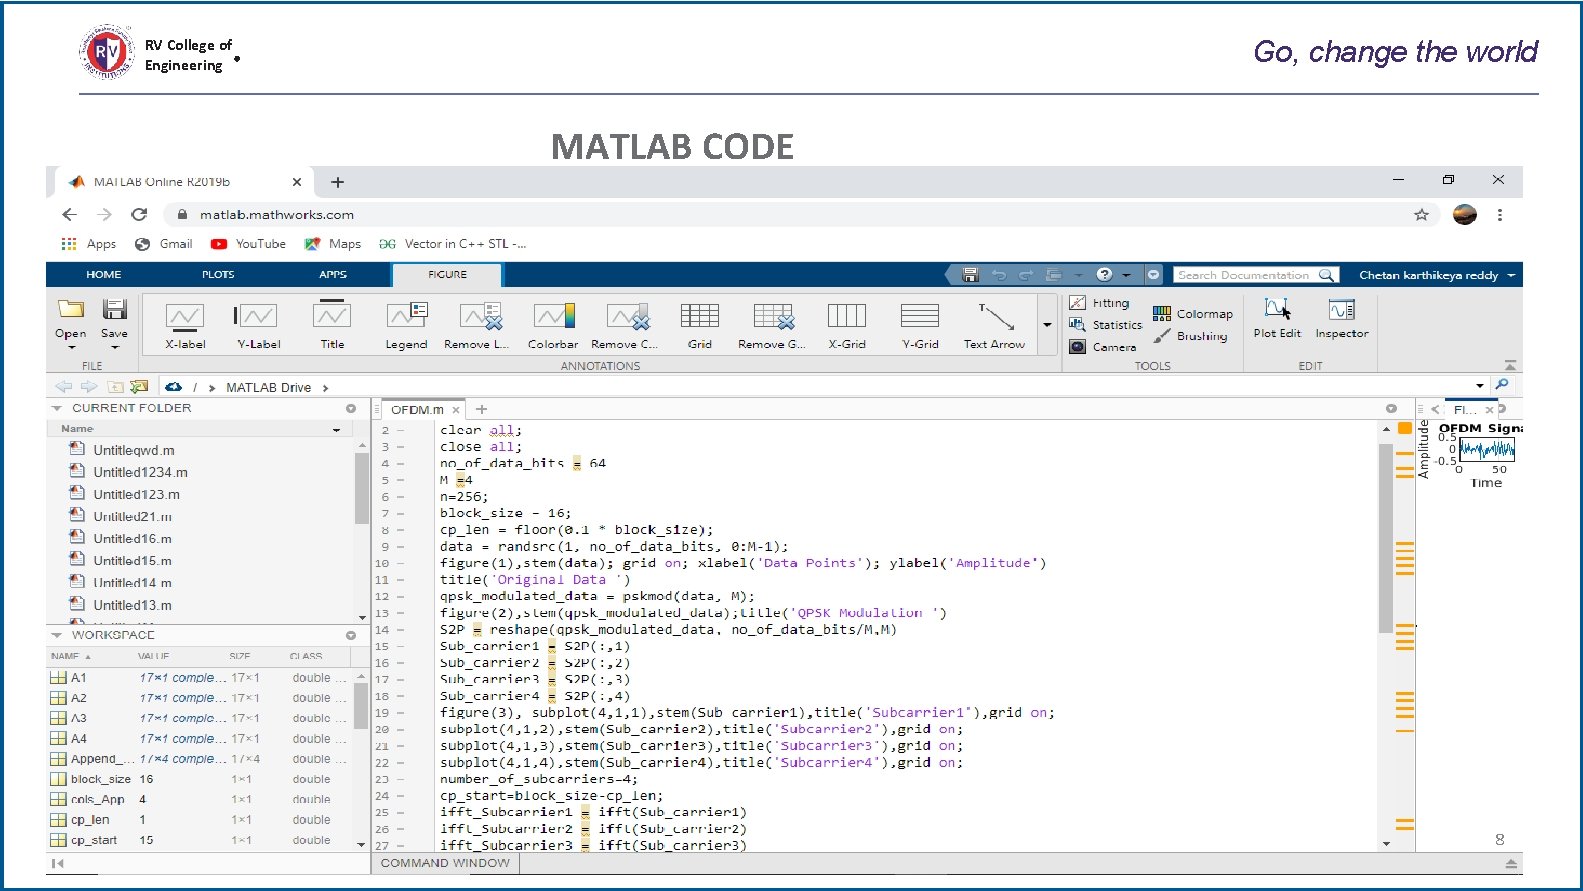Screen dimensions: 1583x891
Task: Open the YouTube bookmark
Action: tap(249, 244)
